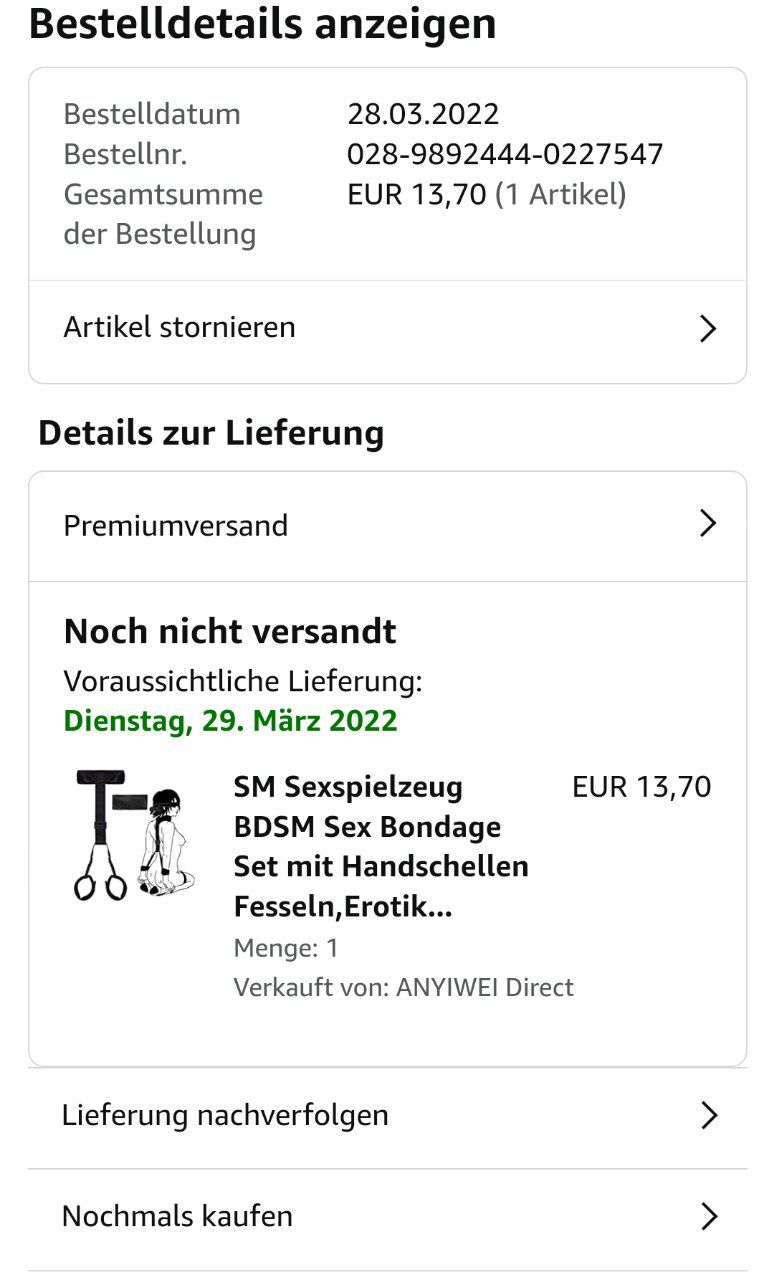Image resolution: width=774 pixels, height=1280 pixels.
Task: Open the product title link
Action: [381, 847]
